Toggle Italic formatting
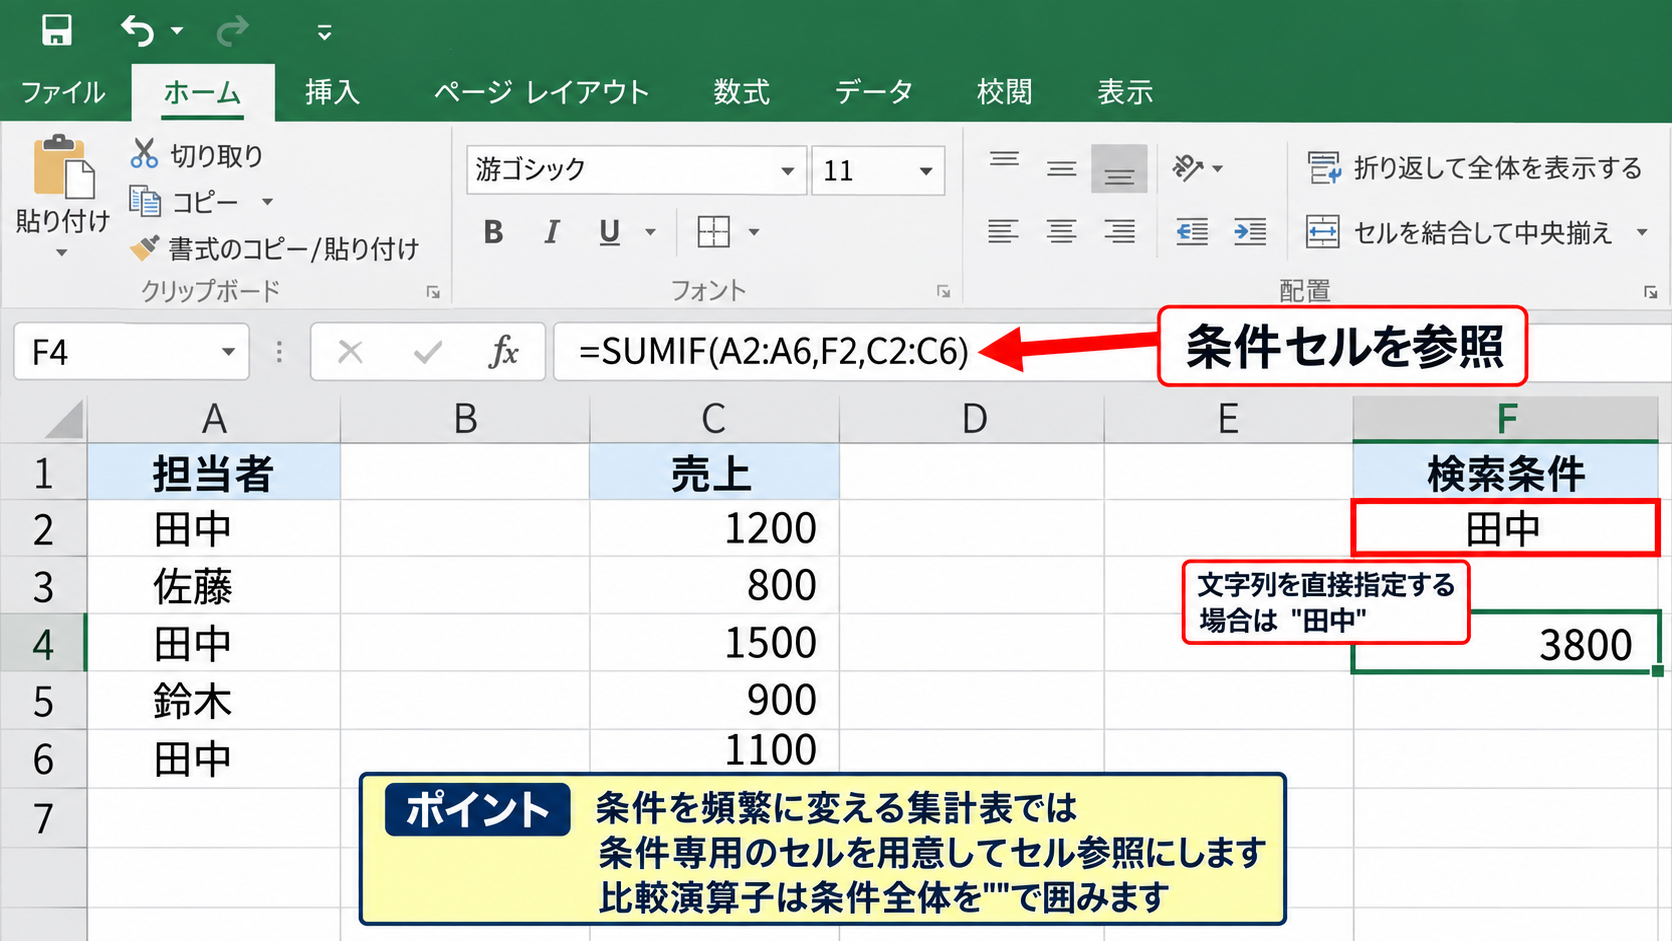The height and width of the screenshot is (941, 1672). [551, 232]
